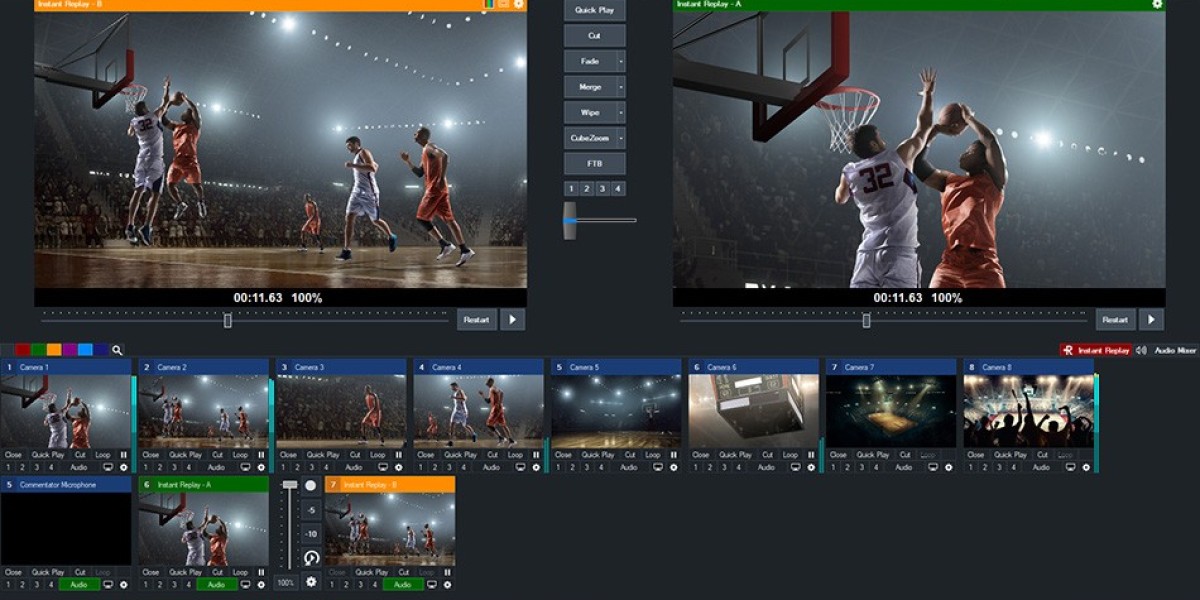Play the Instant Replay - B preview

coord(512,320)
